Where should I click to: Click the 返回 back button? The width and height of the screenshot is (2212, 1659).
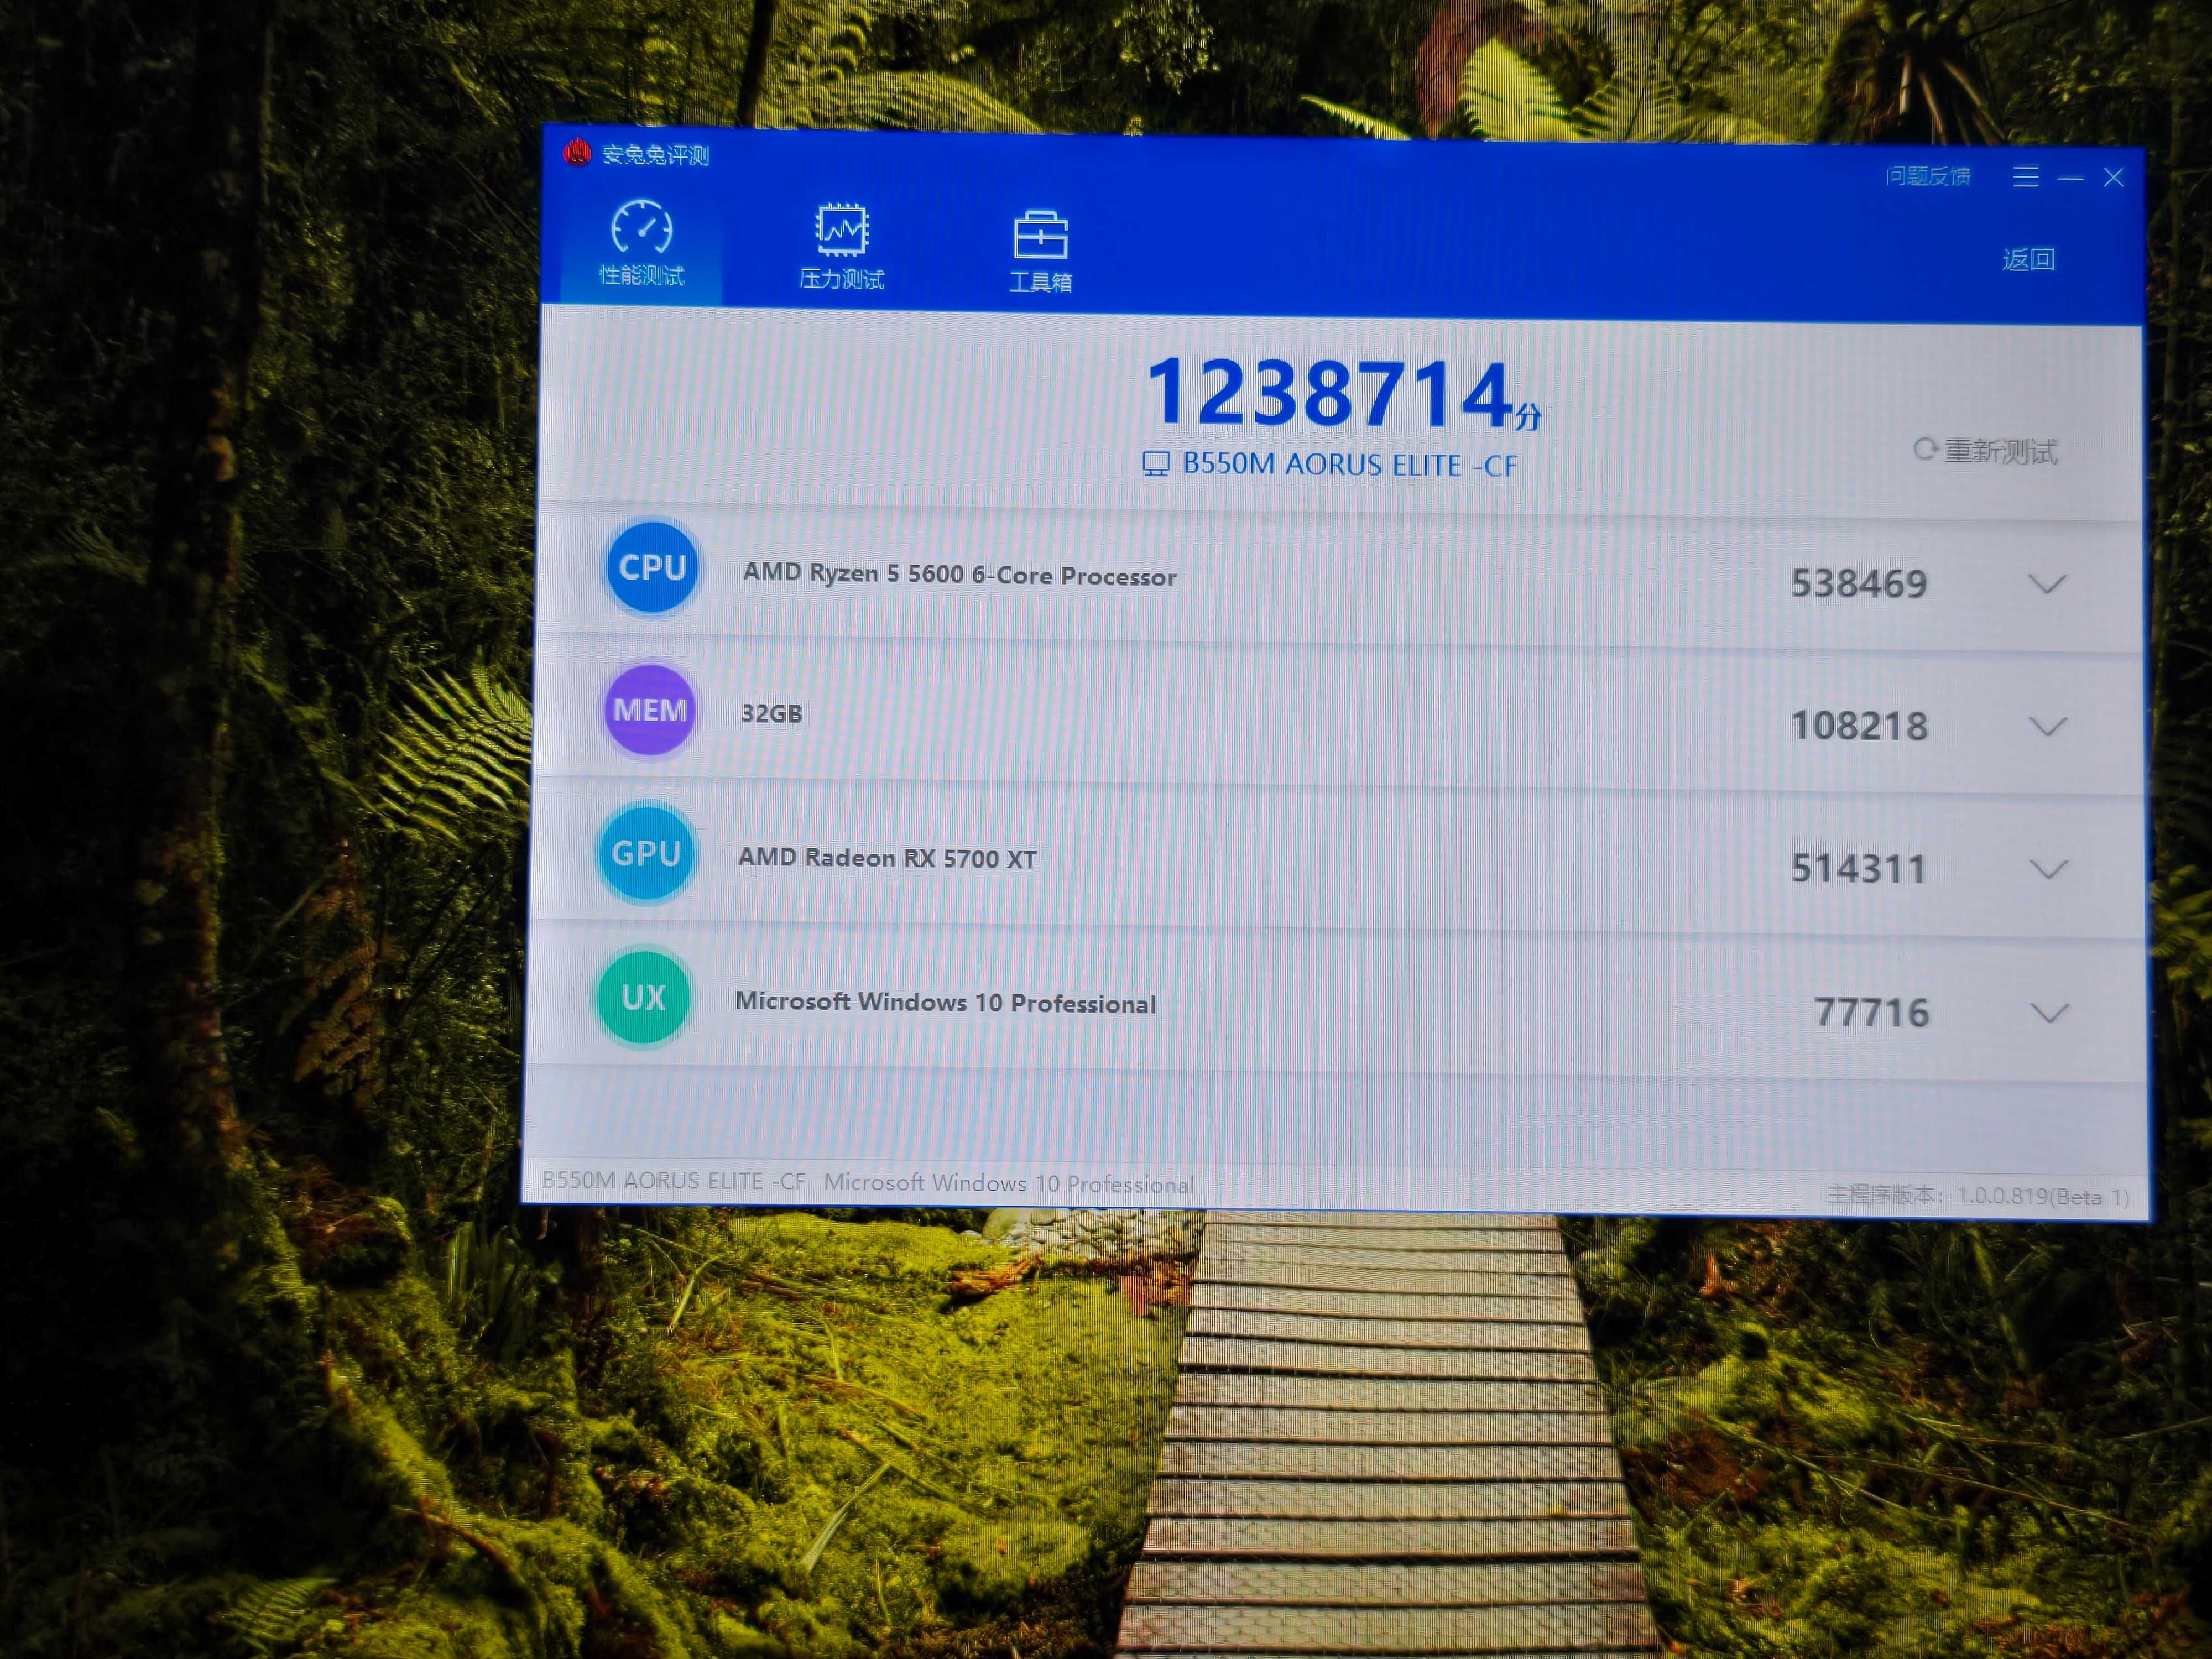click(2028, 260)
